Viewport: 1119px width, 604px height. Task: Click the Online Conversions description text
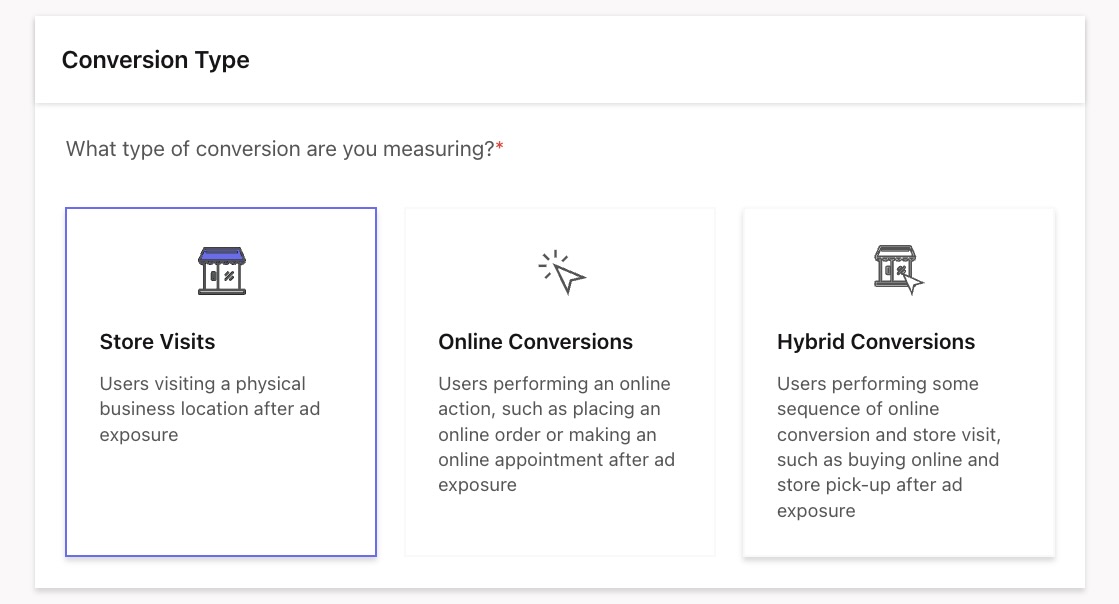(x=556, y=435)
